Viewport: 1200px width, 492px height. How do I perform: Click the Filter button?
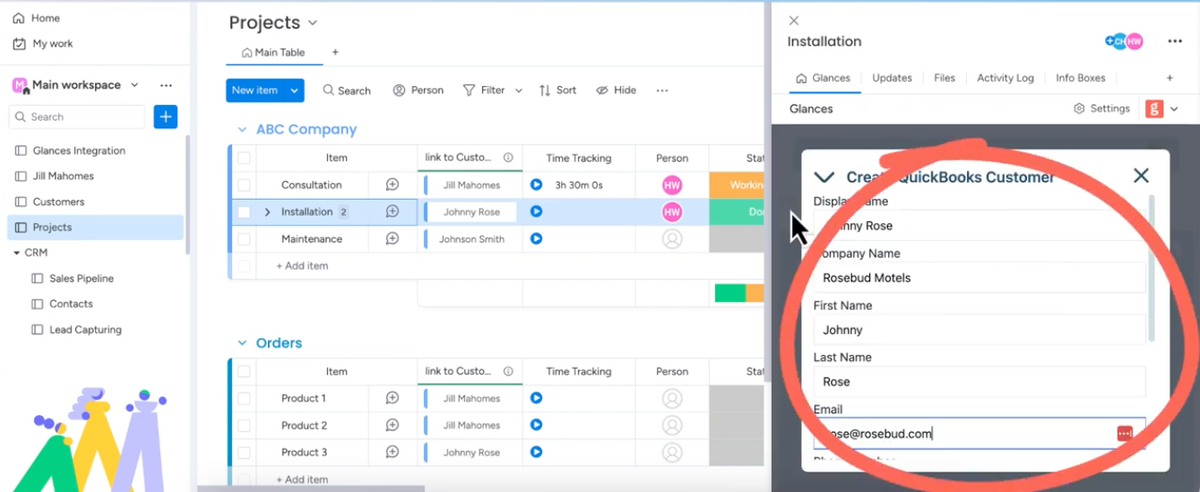(x=484, y=90)
